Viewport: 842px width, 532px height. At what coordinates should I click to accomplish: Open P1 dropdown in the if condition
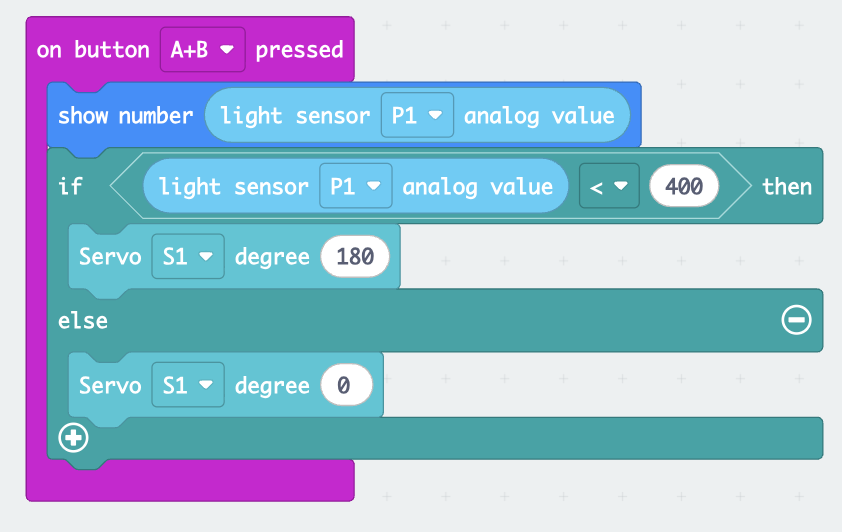(x=355, y=186)
